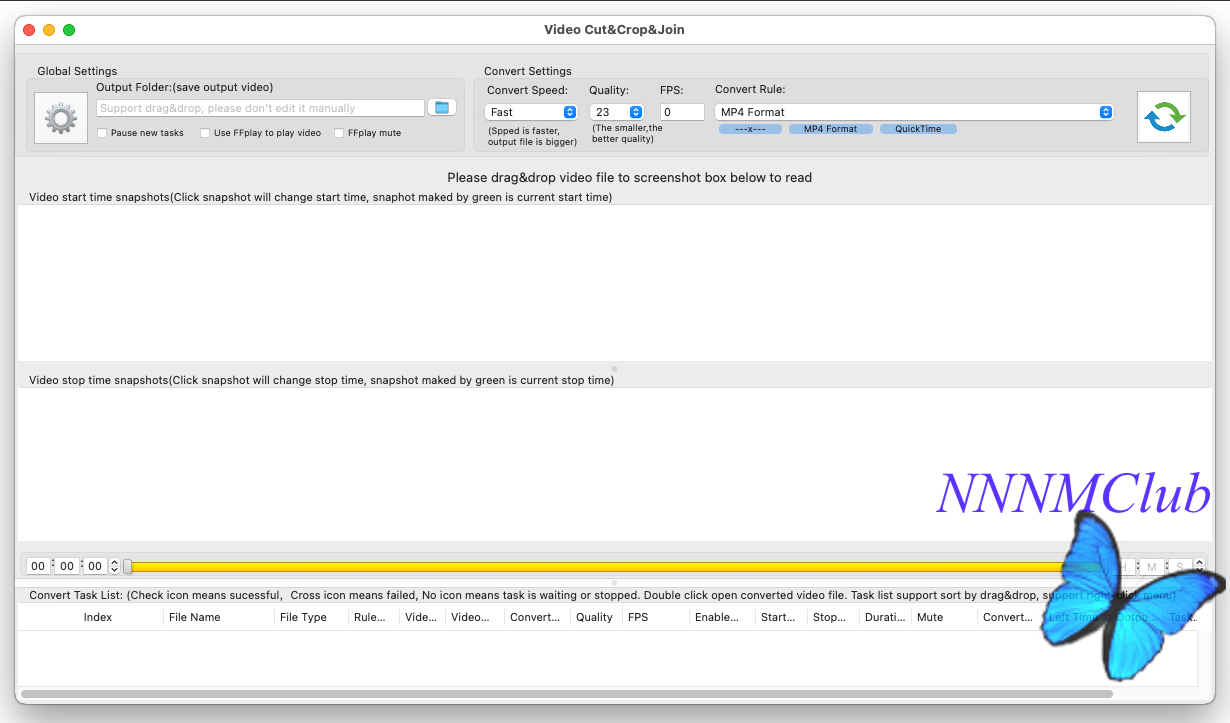The image size is (1230, 723).
Task: Select the QuickTime preset tag
Action: pyautogui.click(x=918, y=129)
